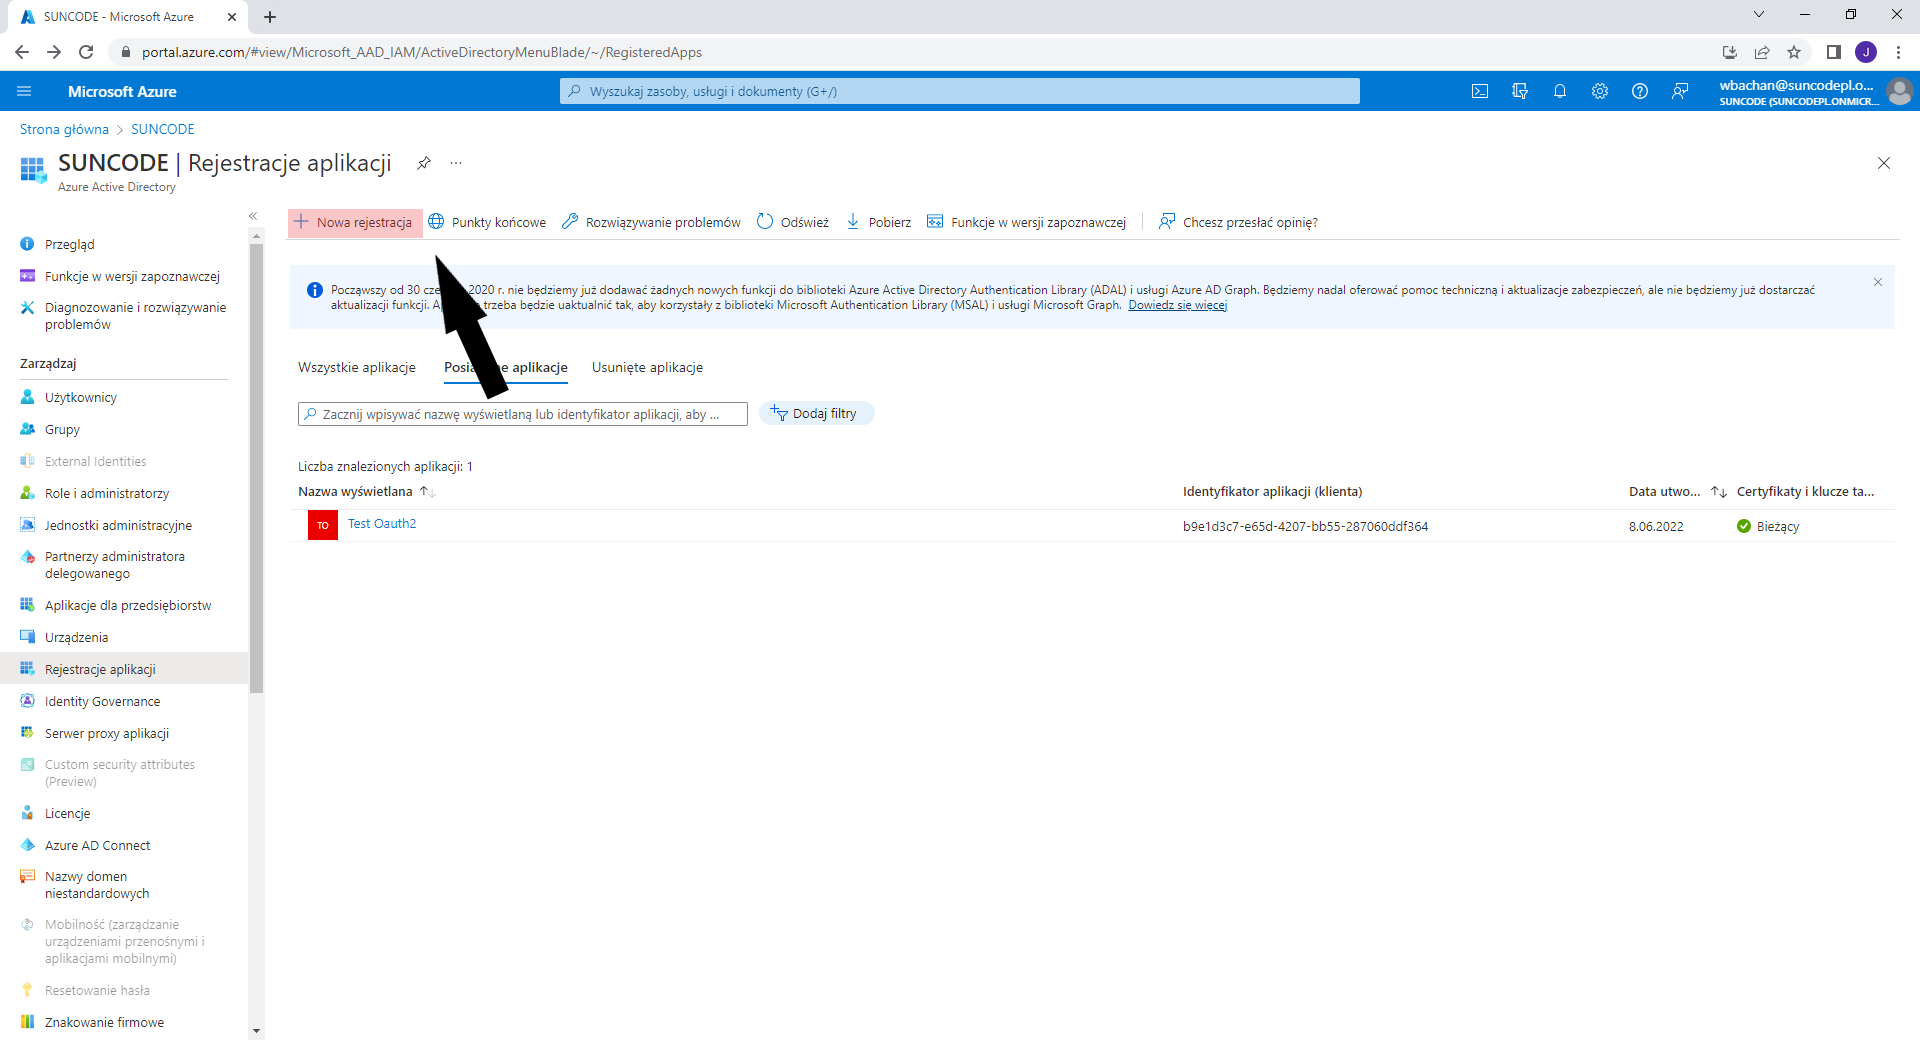Switch to Usunięte aplikacje tab

coord(647,367)
